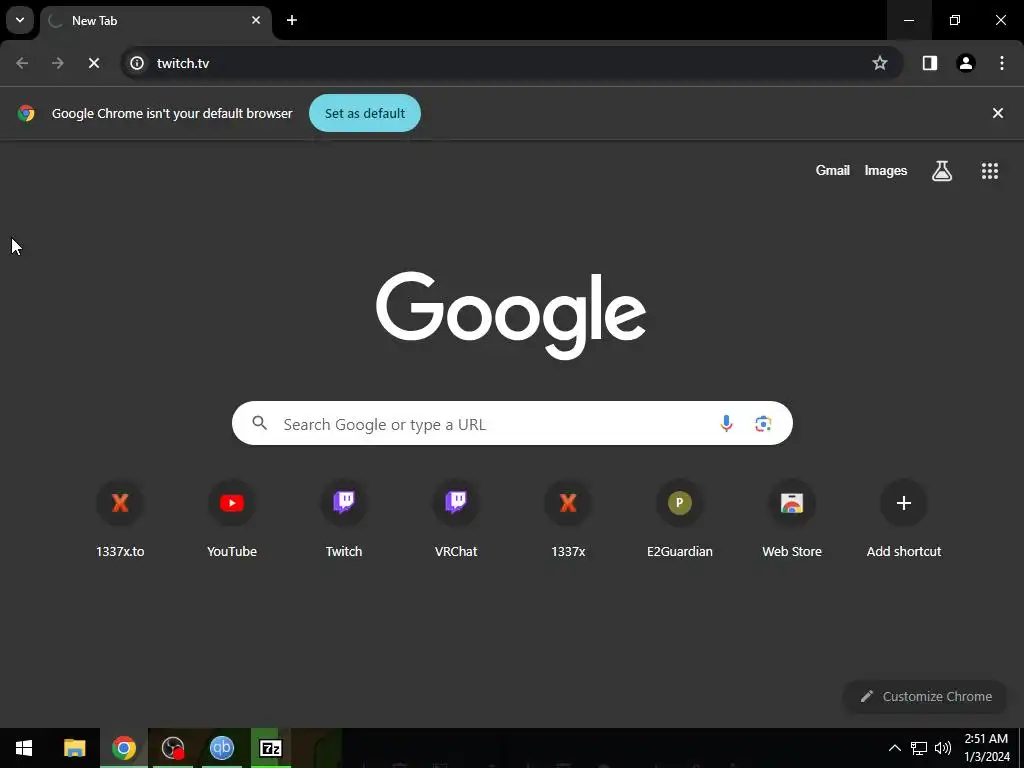1024x768 pixels.
Task: Go forward to the next page
Action: [58, 63]
